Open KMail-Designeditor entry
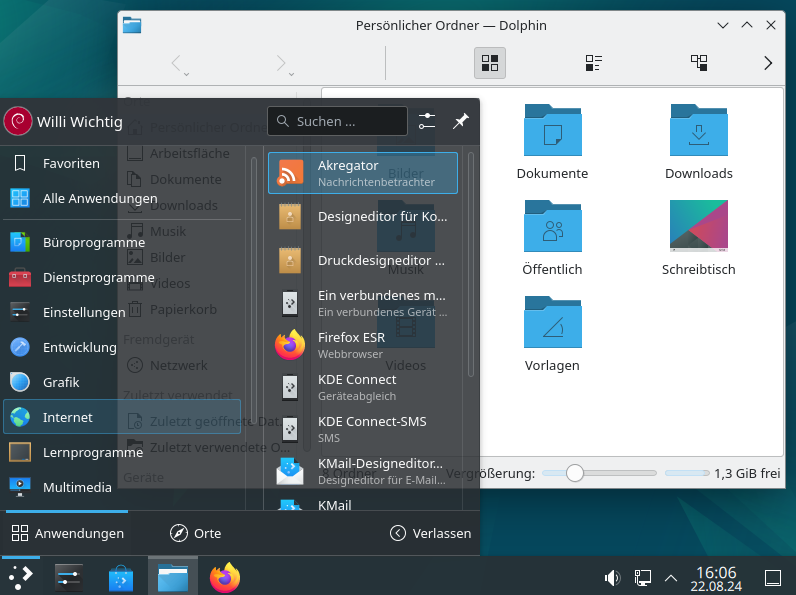Viewport: 796px width, 595px height. [x=362, y=471]
